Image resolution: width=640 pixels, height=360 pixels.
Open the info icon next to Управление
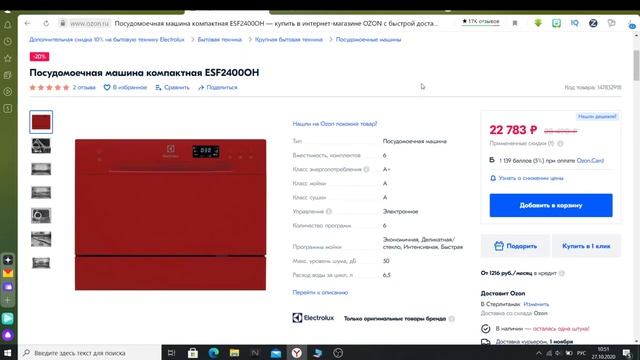329,211
